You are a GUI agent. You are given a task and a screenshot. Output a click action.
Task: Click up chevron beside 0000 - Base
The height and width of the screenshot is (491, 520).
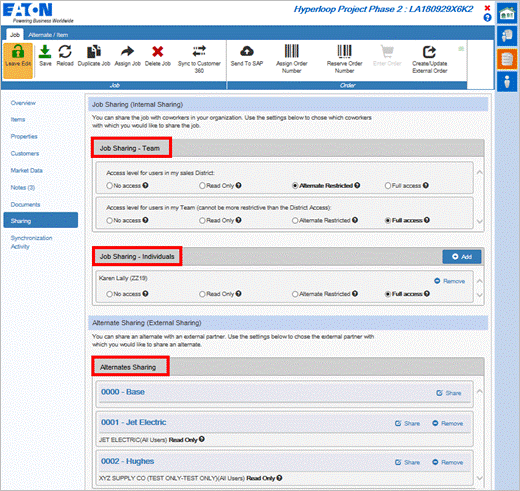click(x=479, y=391)
